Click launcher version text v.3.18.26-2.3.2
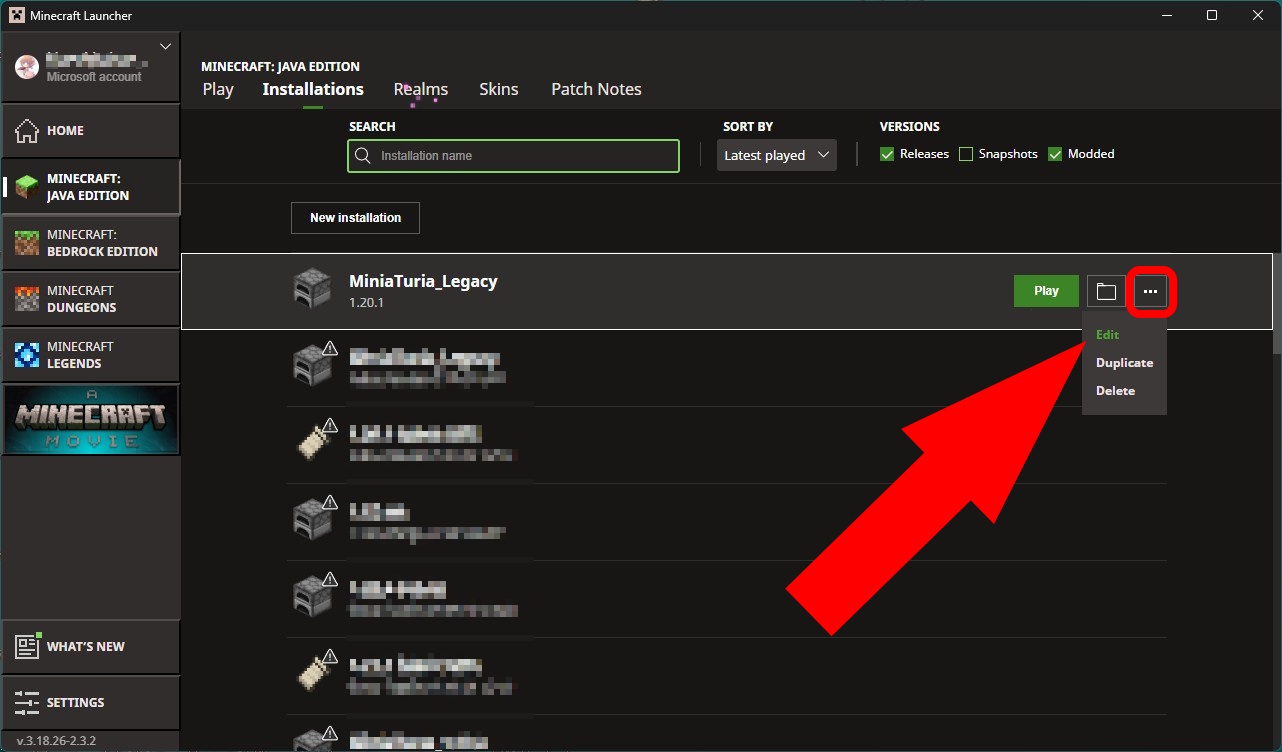 (56, 741)
